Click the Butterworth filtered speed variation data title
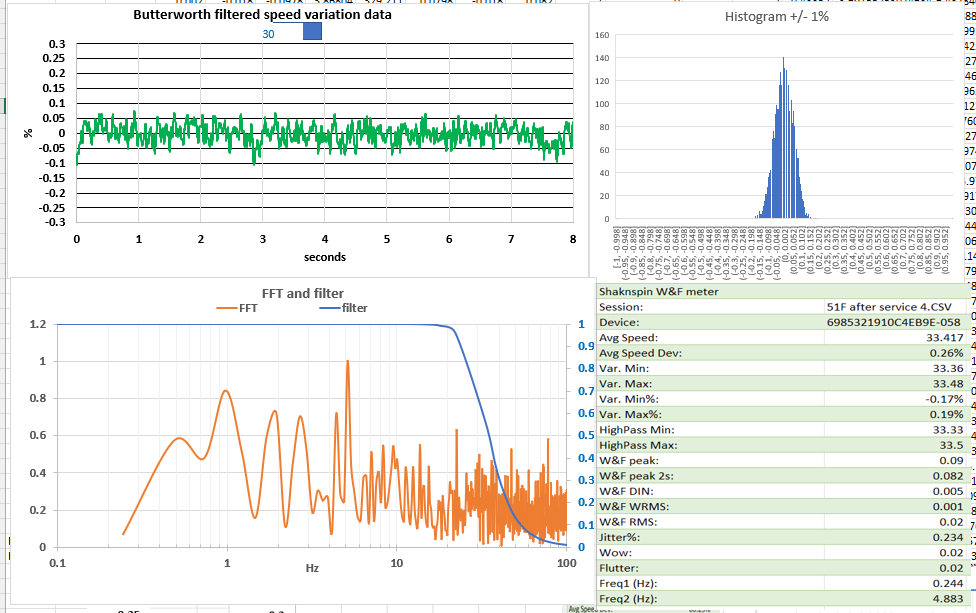The image size is (976, 613). [263, 14]
